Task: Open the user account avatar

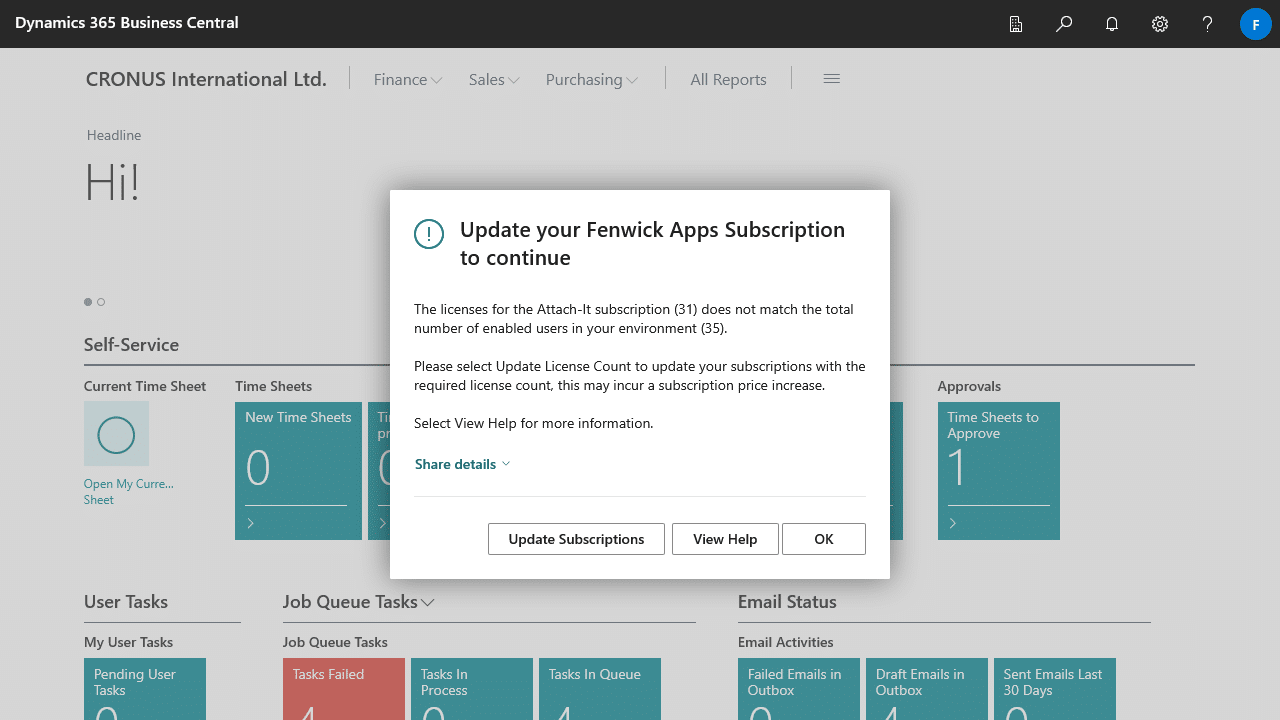Action: coord(1255,24)
